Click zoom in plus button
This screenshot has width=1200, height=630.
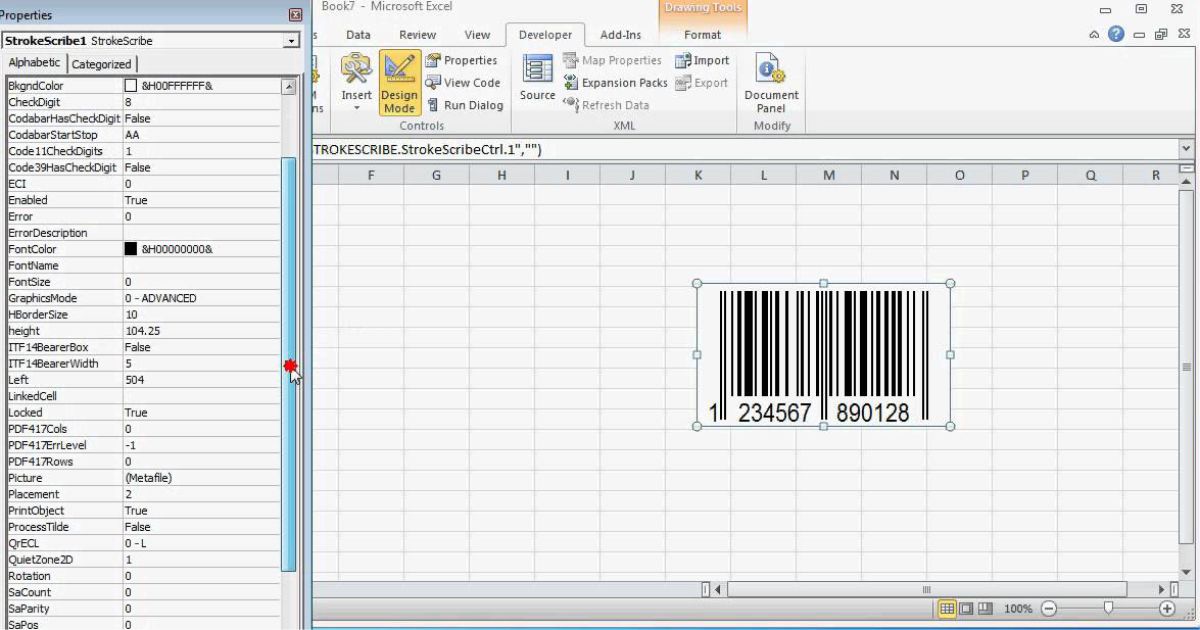pyautogui.click(x=1167, y=608)
